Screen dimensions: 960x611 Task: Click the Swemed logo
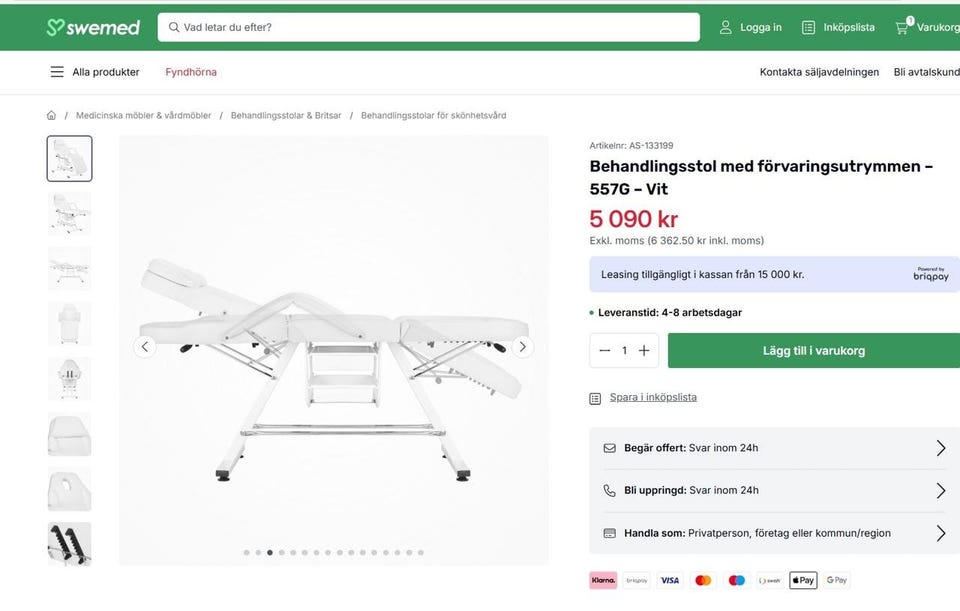click(x=93, y=27)
